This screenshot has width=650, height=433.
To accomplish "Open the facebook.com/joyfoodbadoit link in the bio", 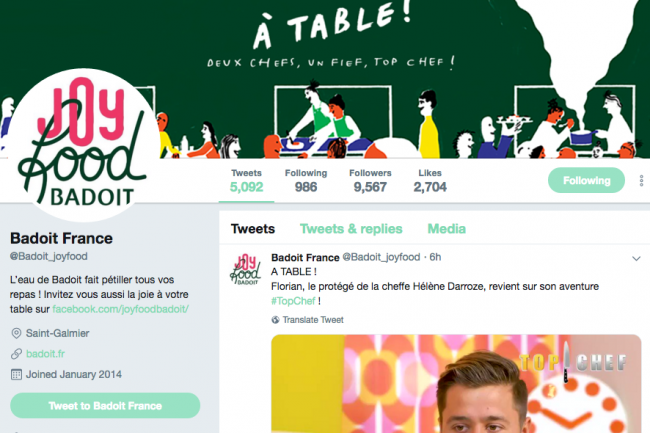I will [120, 309].
